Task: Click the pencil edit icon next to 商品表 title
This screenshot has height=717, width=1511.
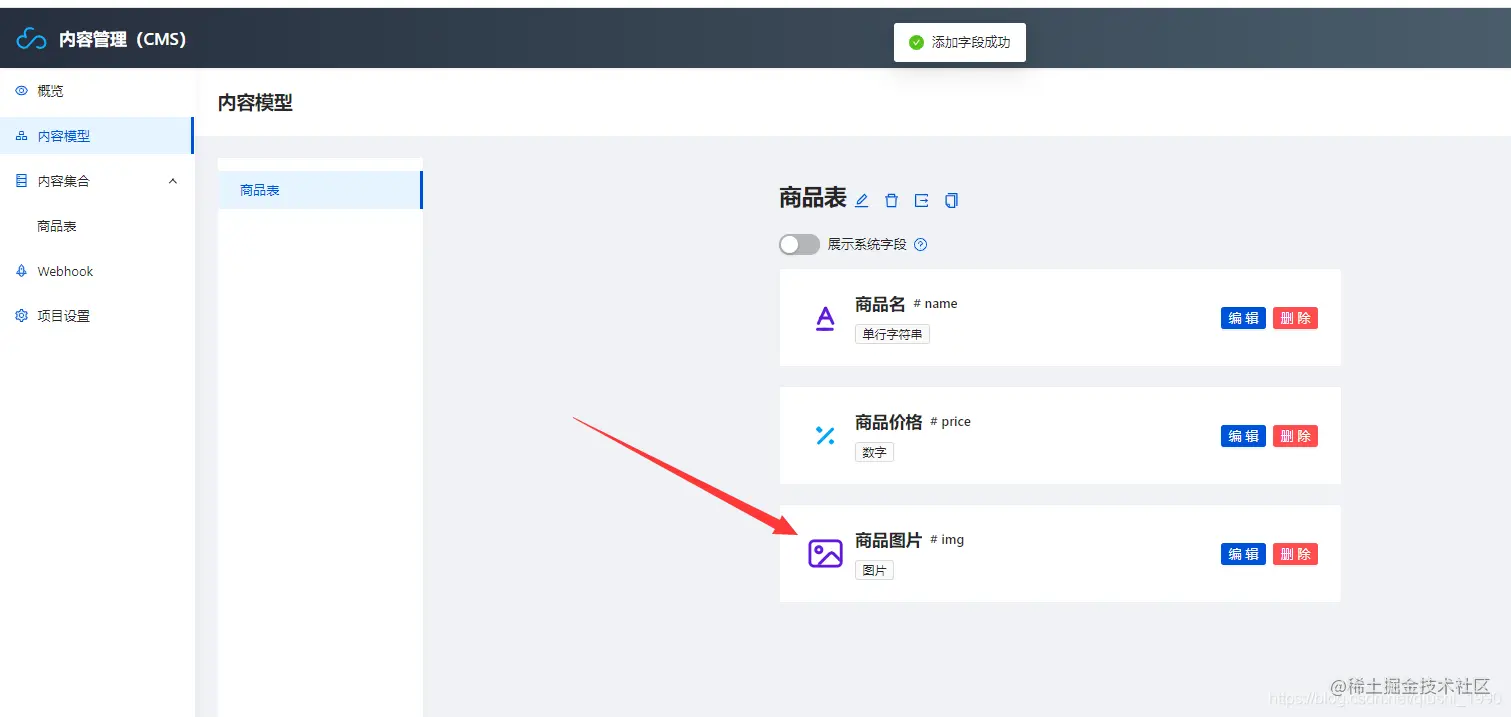Action: (x=862, y=200)
